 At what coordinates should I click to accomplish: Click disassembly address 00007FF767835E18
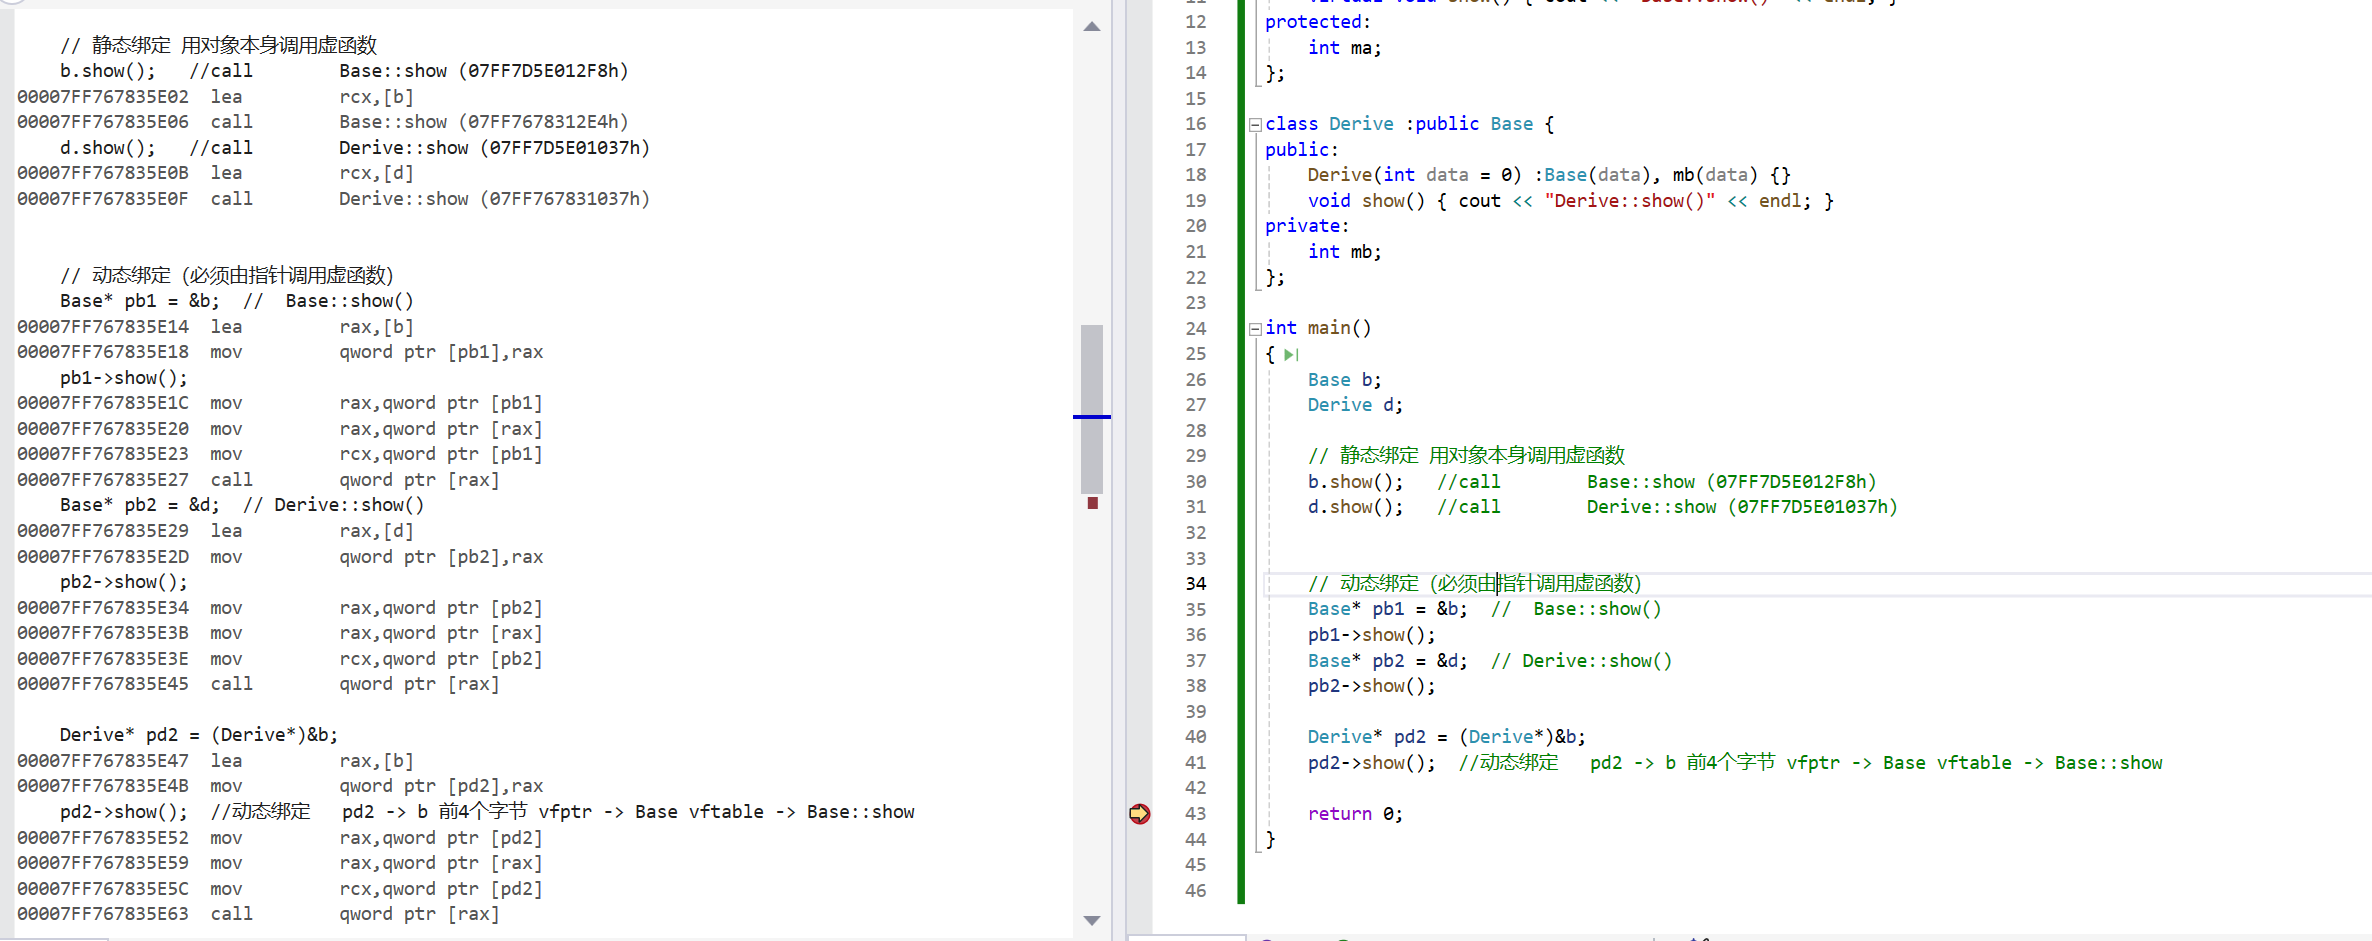point(103,352)
